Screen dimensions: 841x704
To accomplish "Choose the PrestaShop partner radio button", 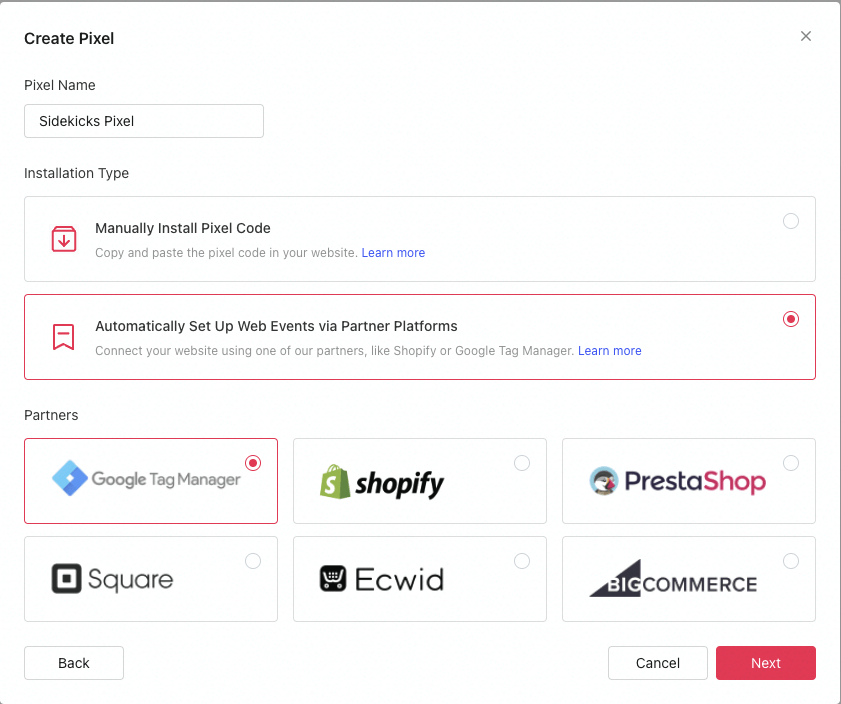I will [791, 463].
